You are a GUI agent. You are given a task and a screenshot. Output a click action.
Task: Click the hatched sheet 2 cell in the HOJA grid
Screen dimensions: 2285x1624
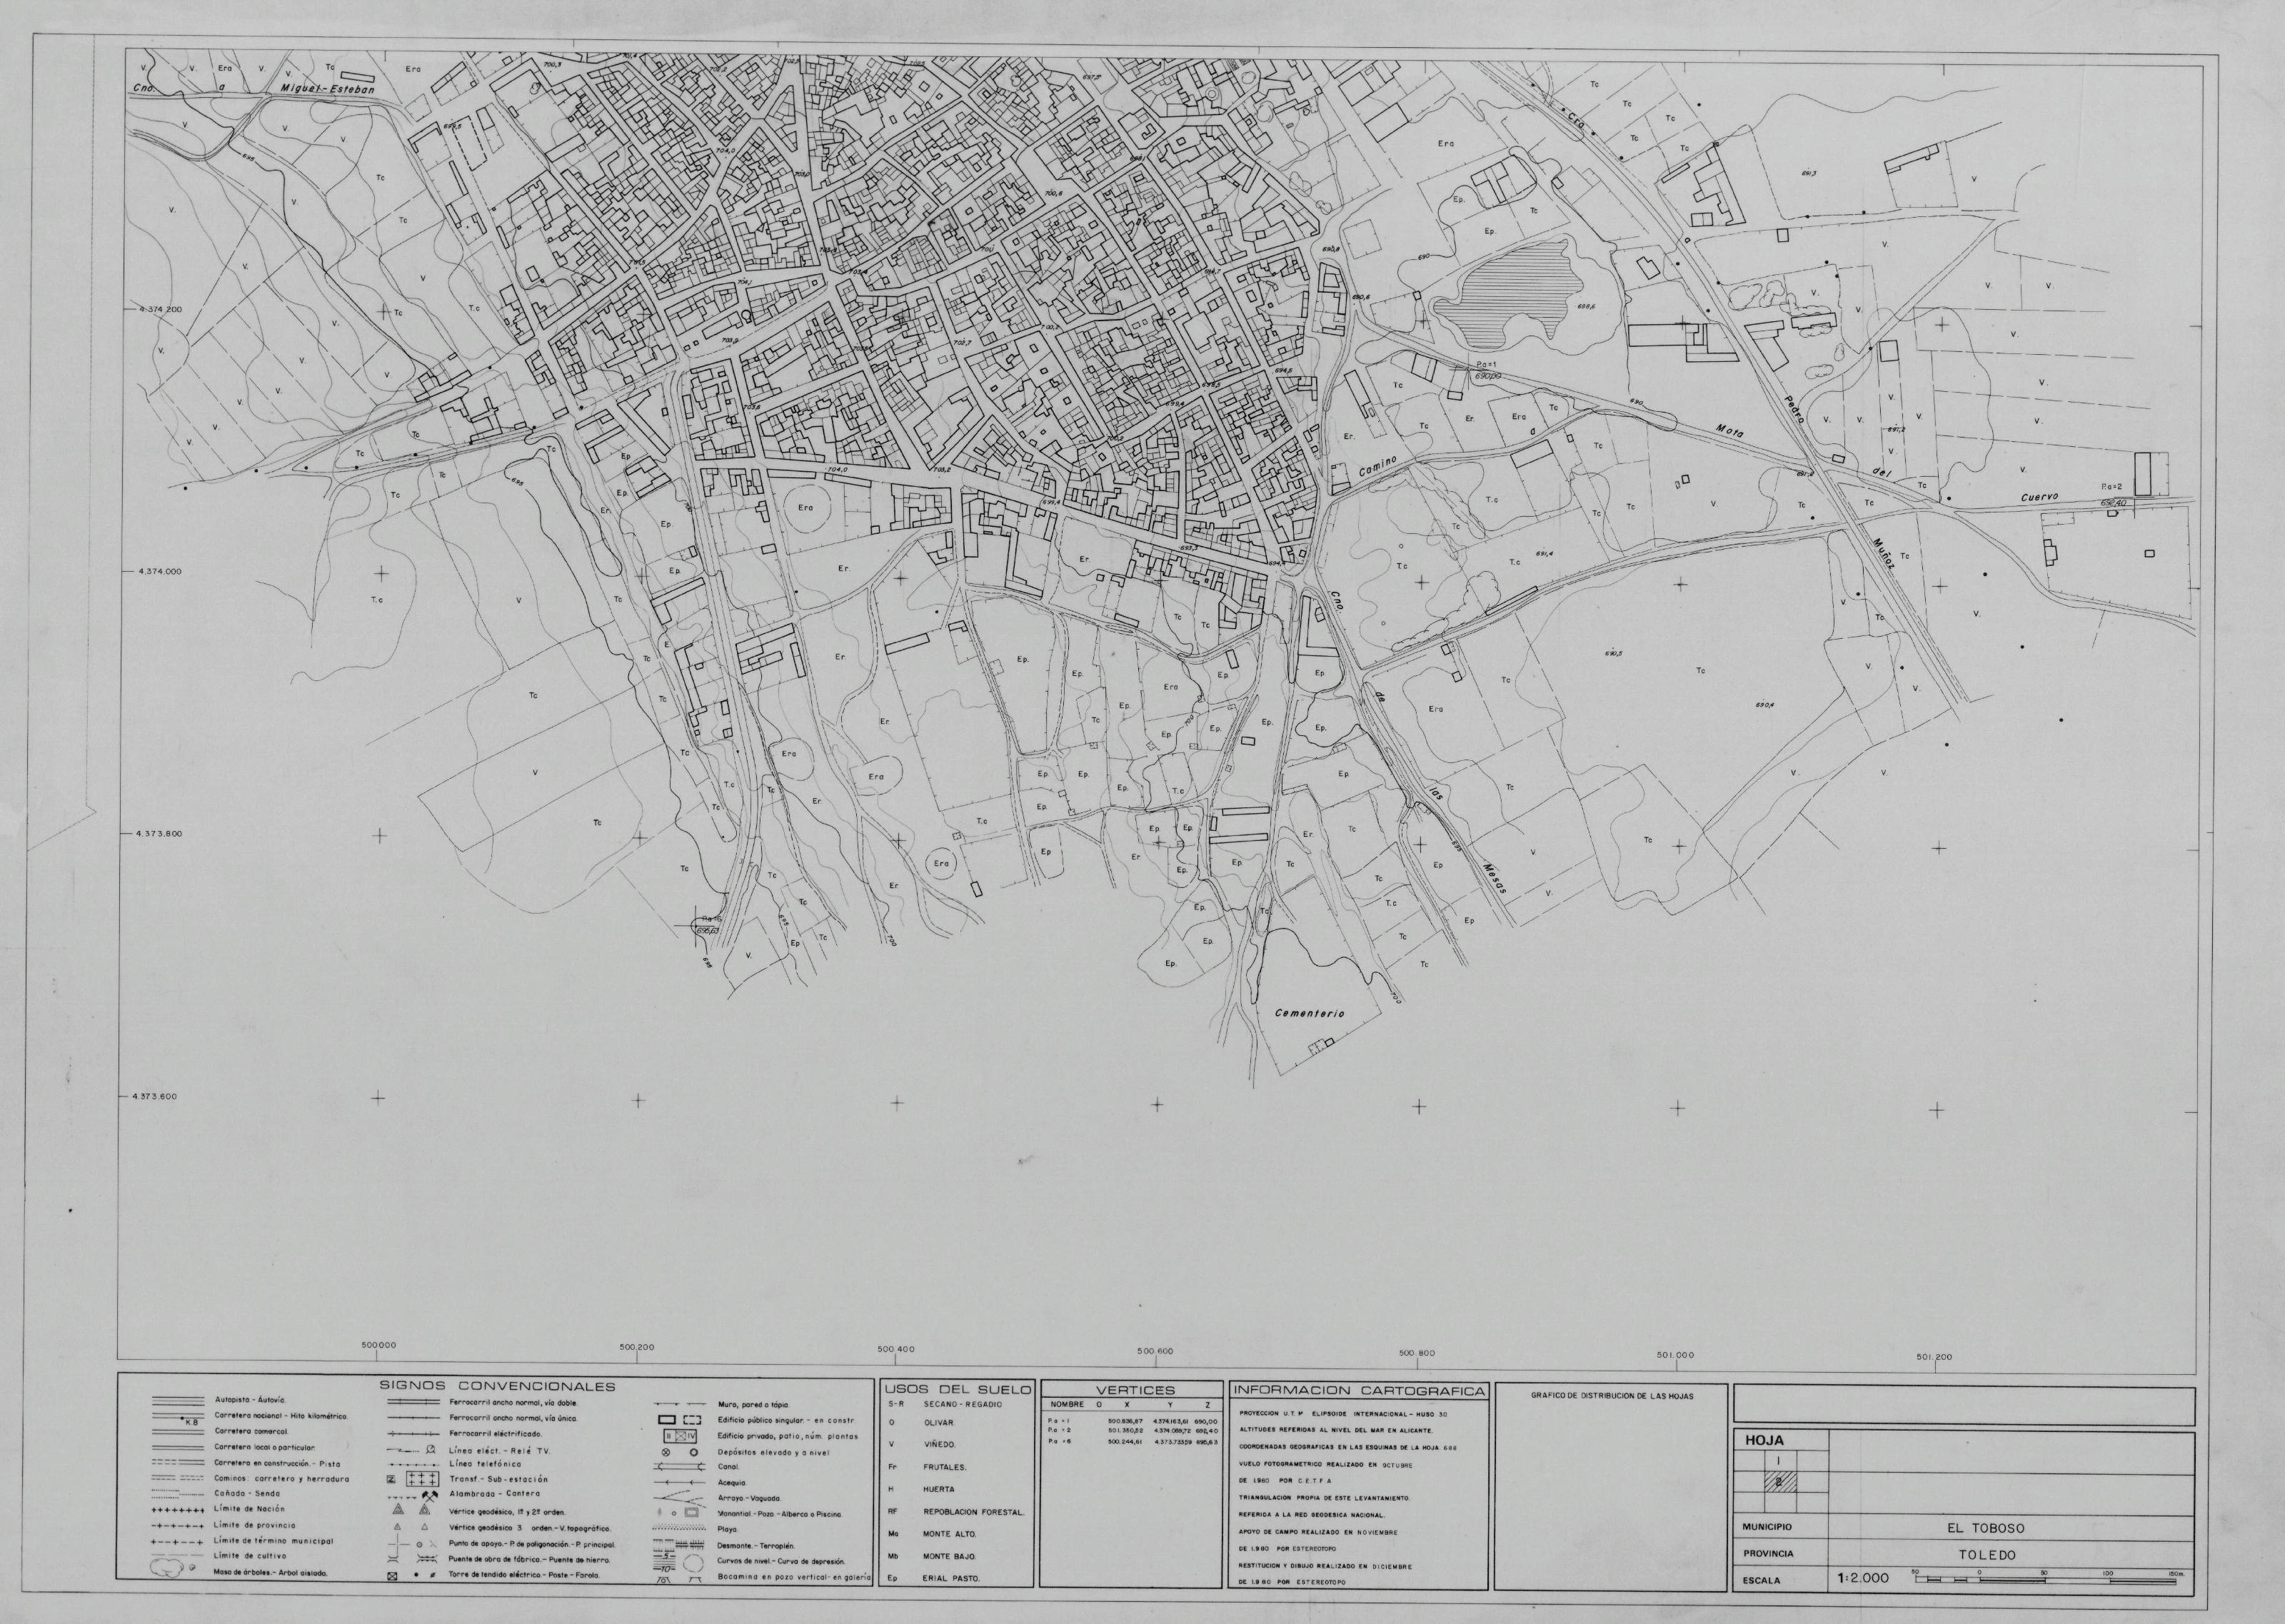(x=1781, y=1482)
